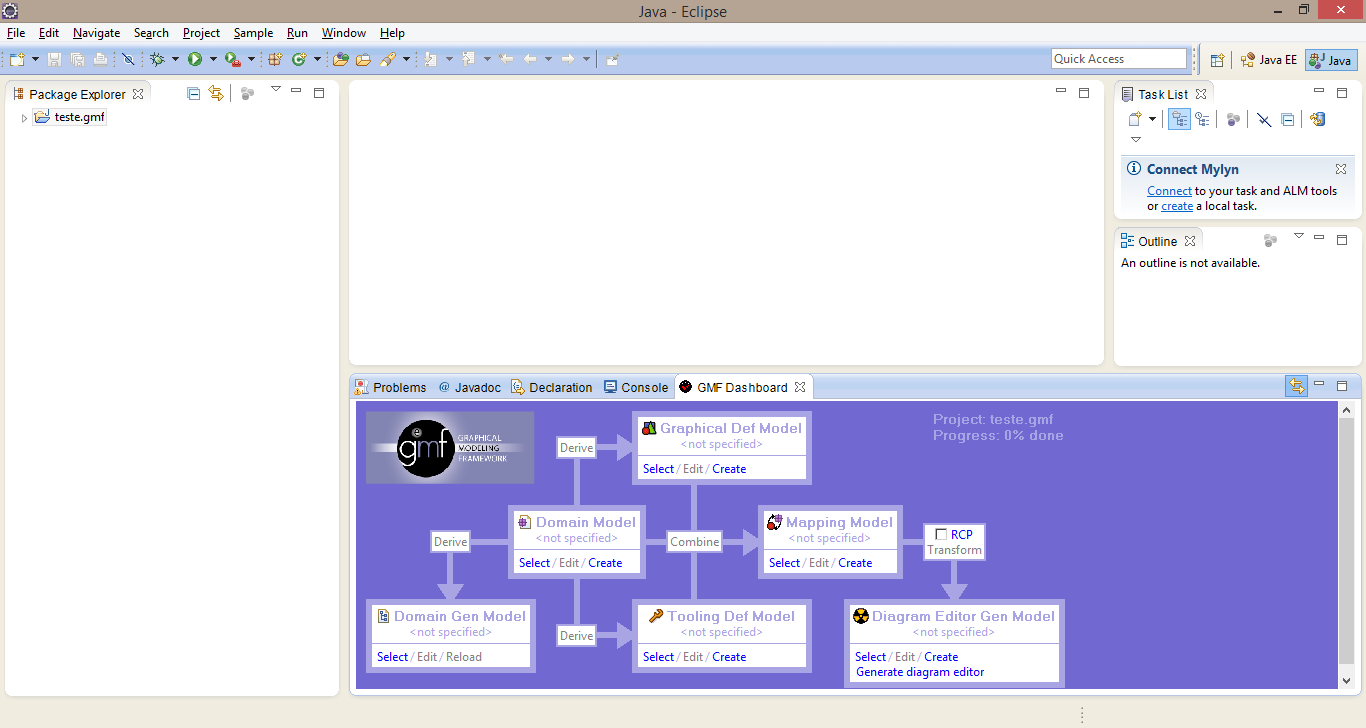Open the Sample menu

[253, 33]
